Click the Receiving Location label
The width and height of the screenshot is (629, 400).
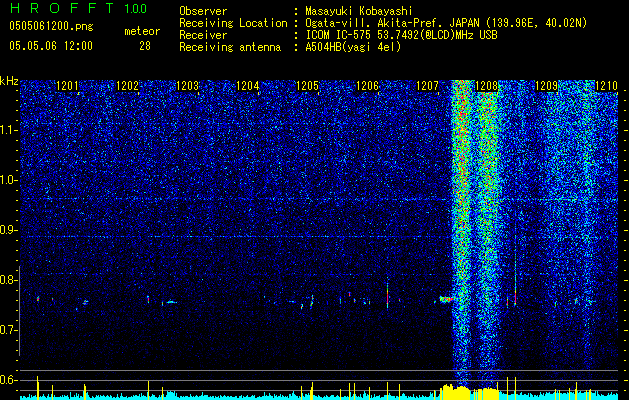tap(233, 23)
